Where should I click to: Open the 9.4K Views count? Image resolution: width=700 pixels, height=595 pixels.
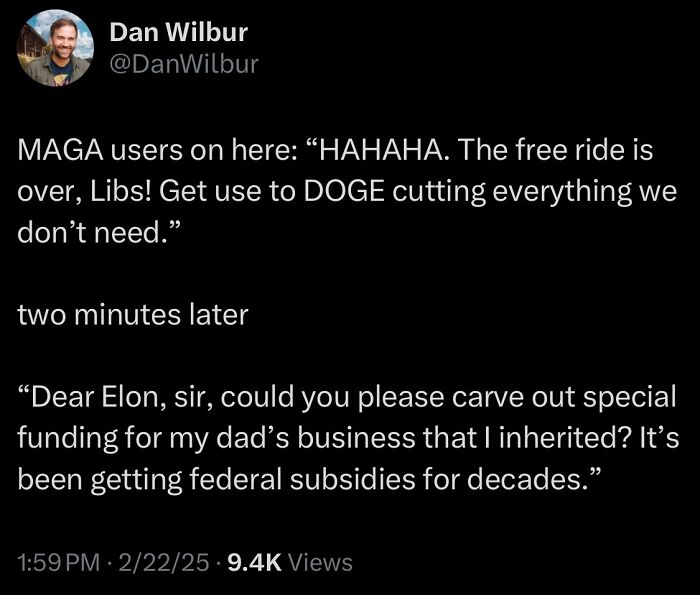[x=290, y=563]
